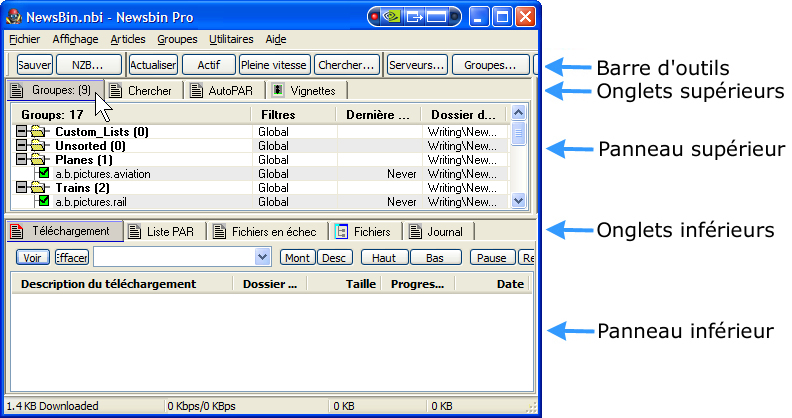The width and height of the screenshot is (792, 418).
Task: Click Description du téléchargement column header
Action: pyautogui.click(x=122, y=284)
